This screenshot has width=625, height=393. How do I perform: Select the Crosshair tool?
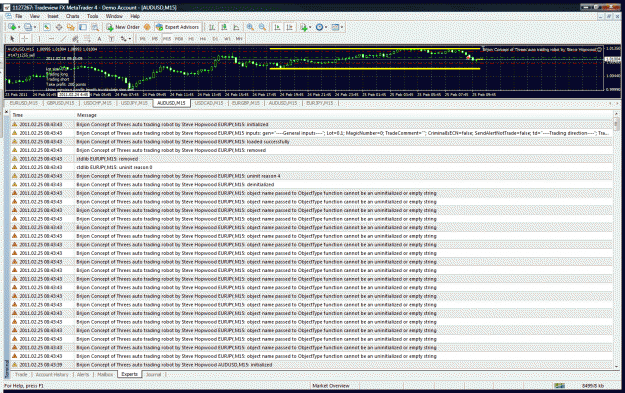(x=24, y=39)
